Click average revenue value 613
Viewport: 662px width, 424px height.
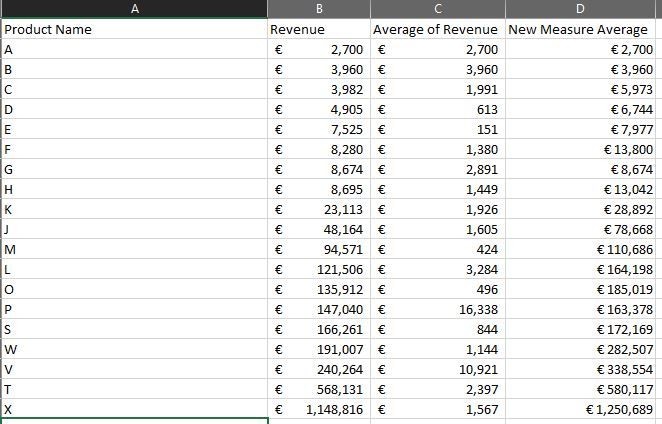[438, 109]
